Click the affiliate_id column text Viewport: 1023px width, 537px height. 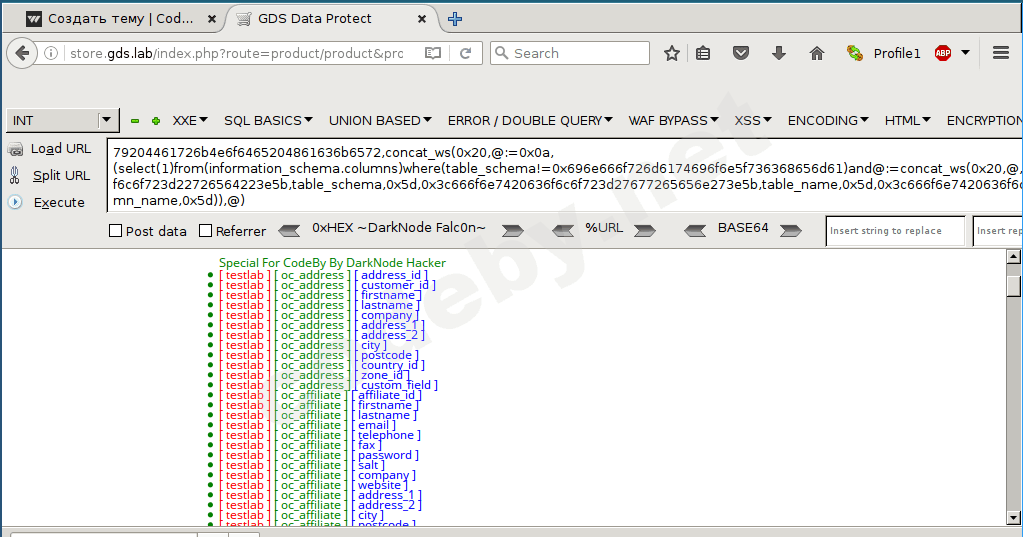tap(386, 395)
